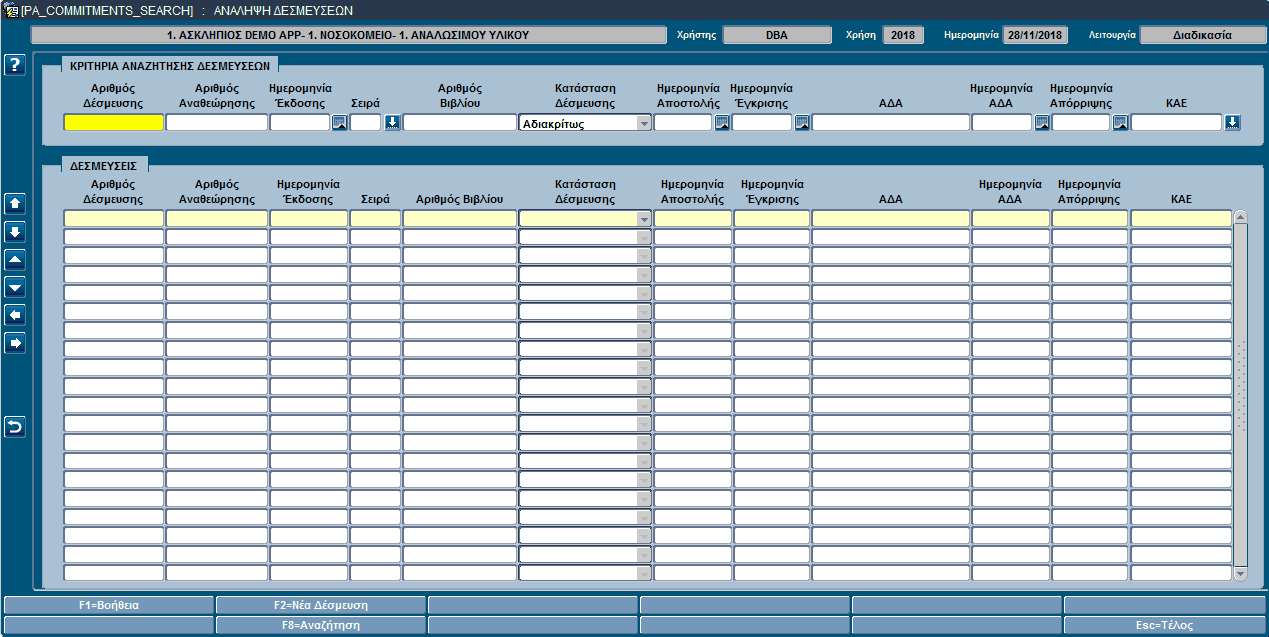This screenshot has height=637, width=1269.
Task: Click the ΑΣΚΛΗΠΙΟΣ DEMO organization header bar
Action: point(349,35)
